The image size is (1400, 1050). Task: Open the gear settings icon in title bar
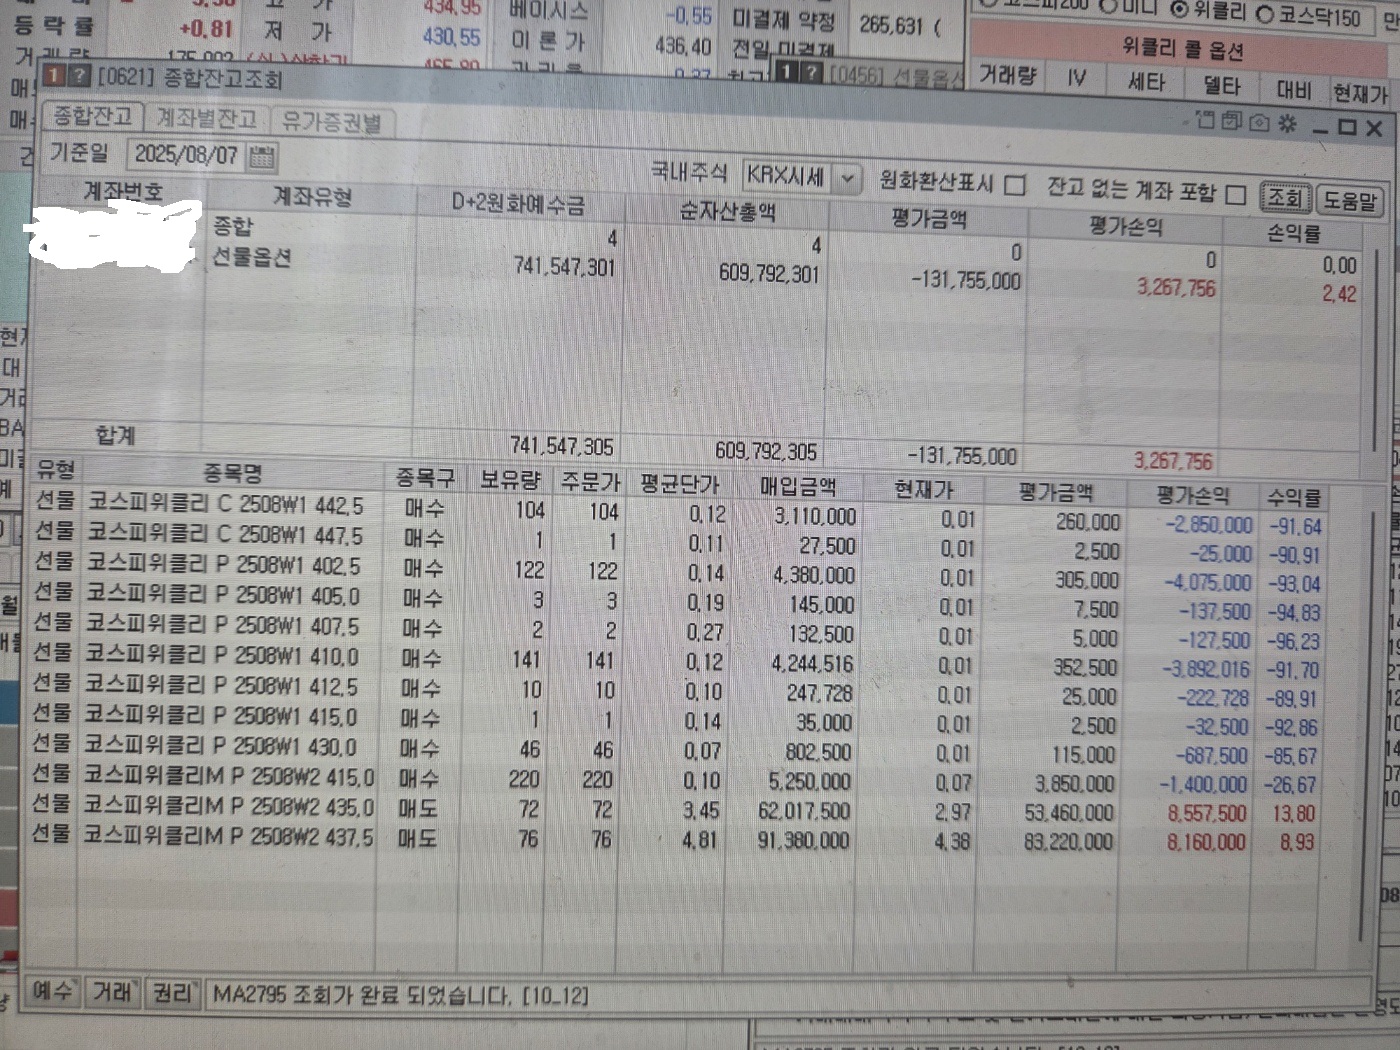pos(1287,123)
